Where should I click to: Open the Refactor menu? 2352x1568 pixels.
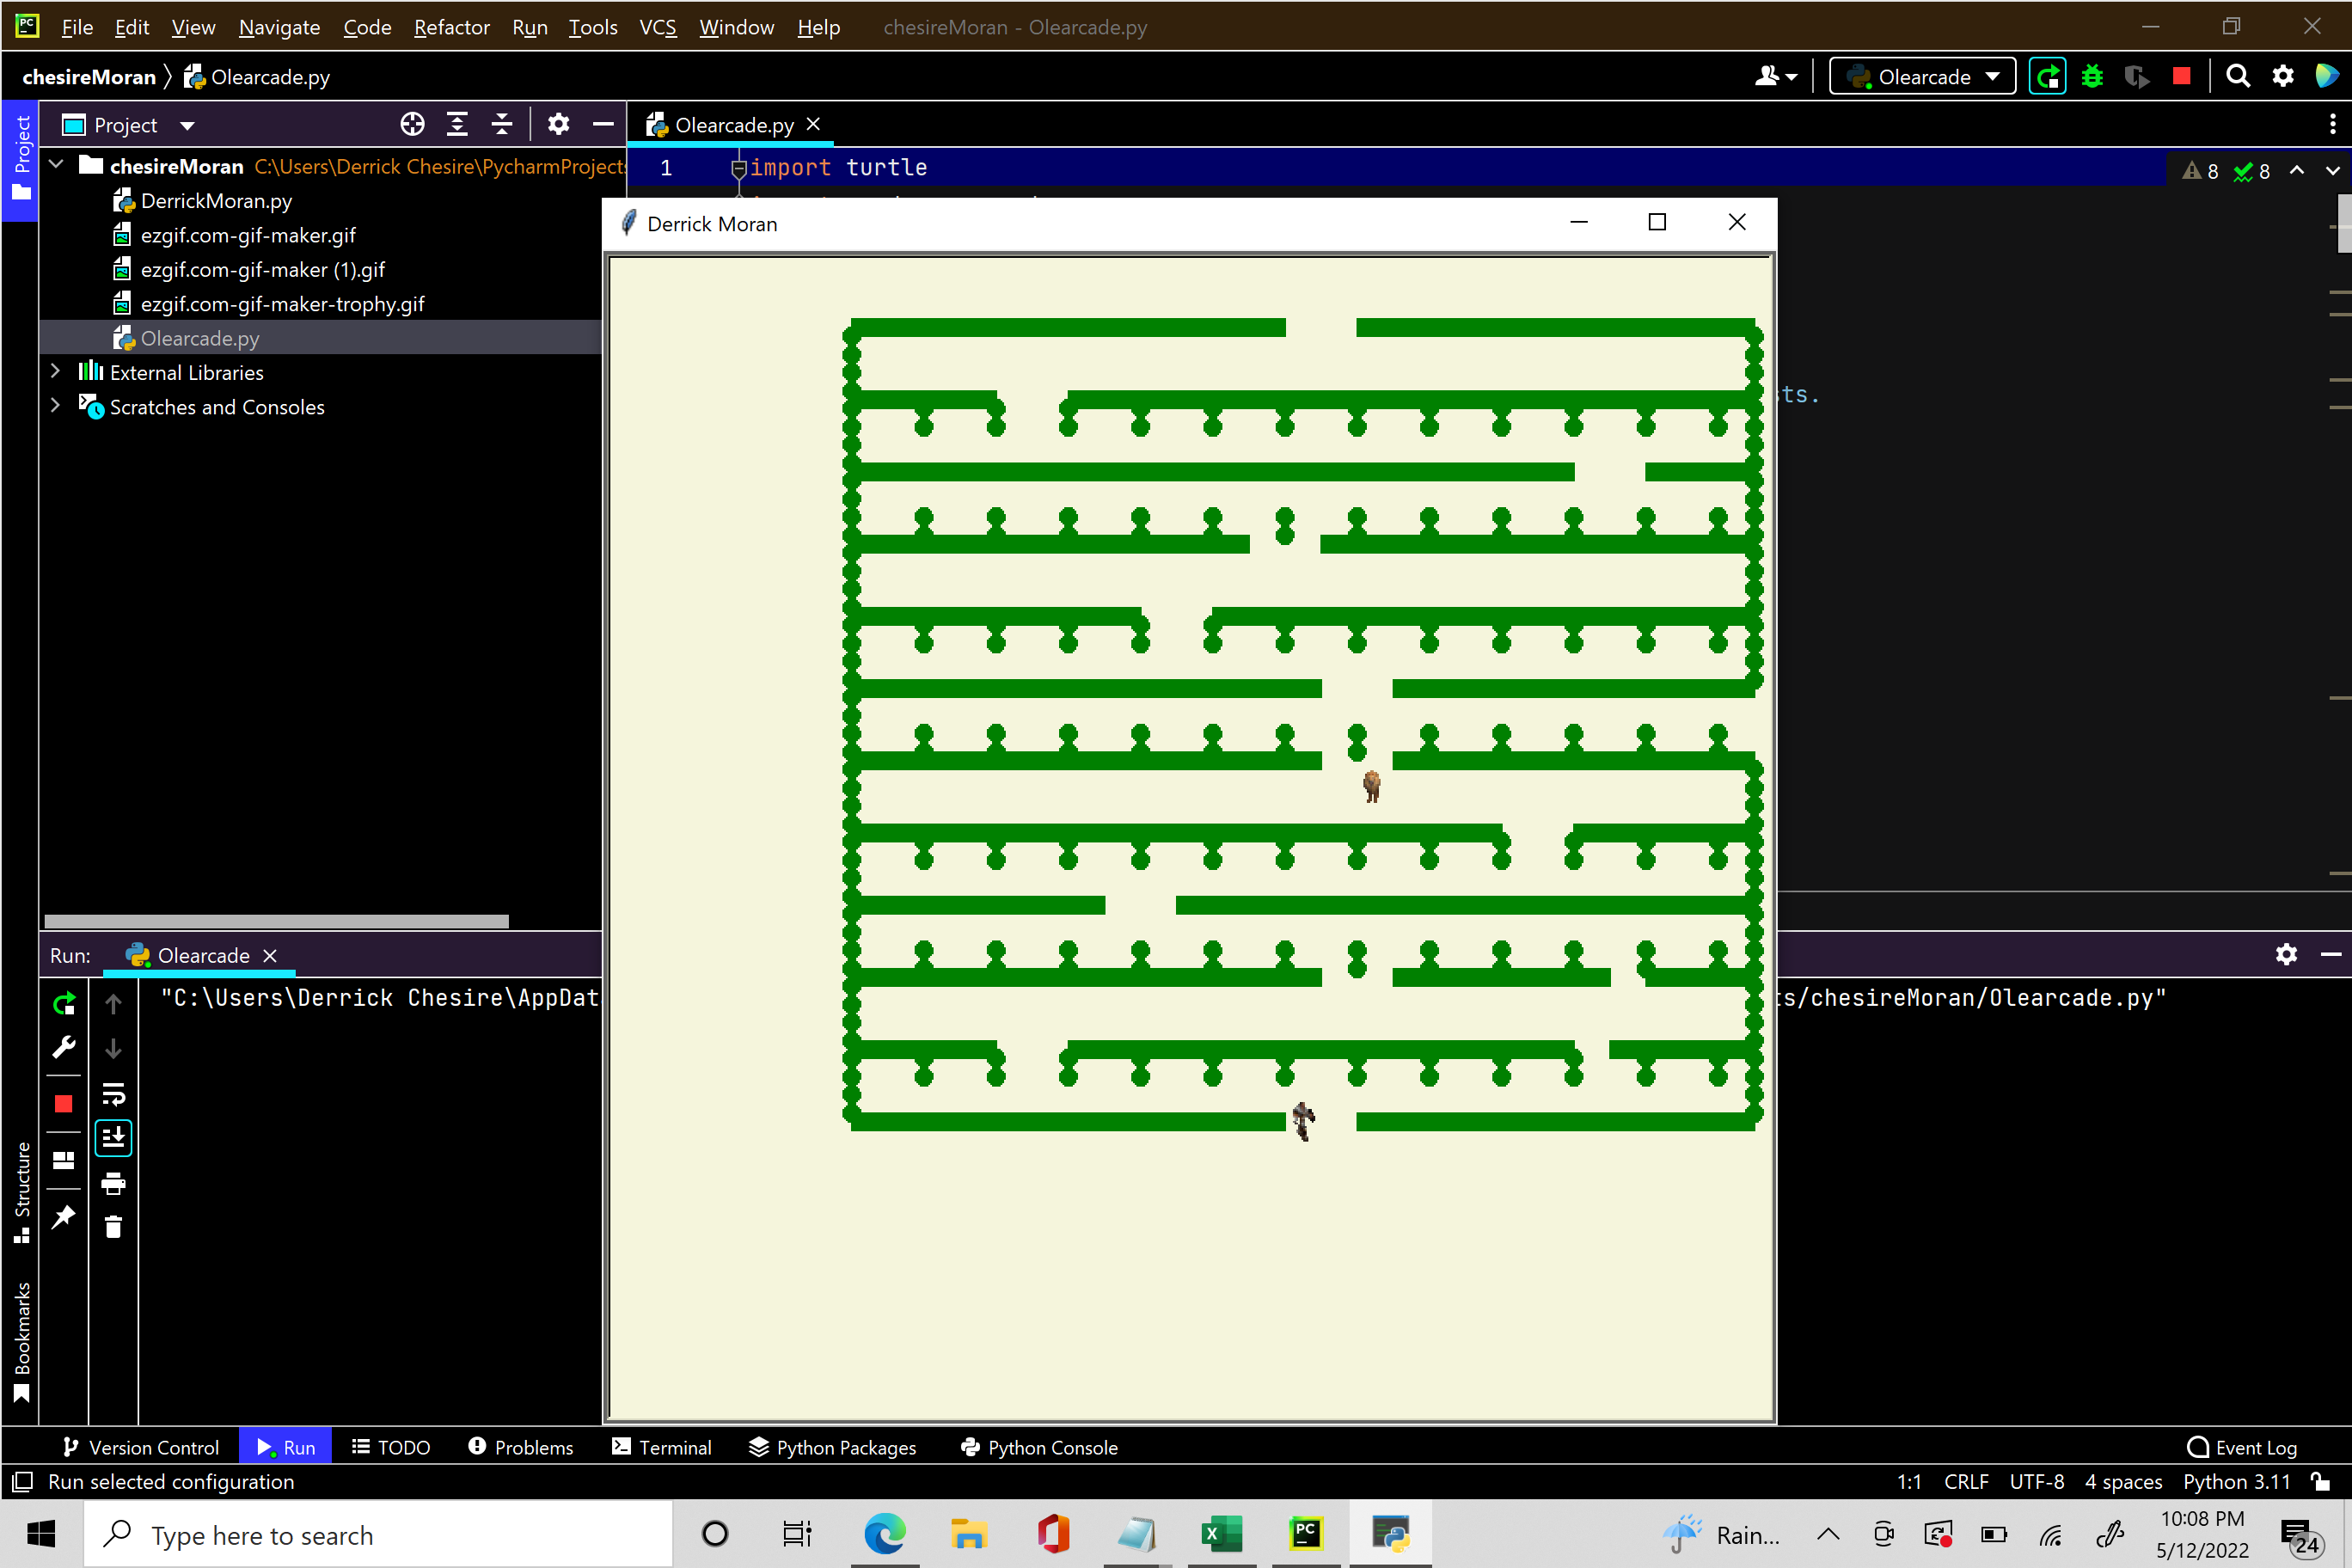coord(451,27)
